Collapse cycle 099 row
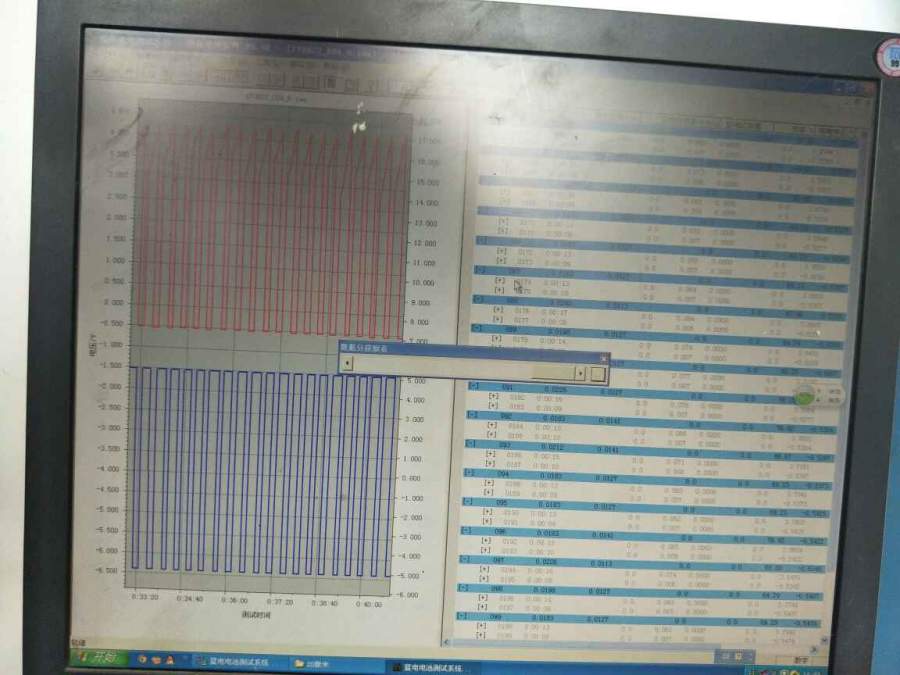 461,616
